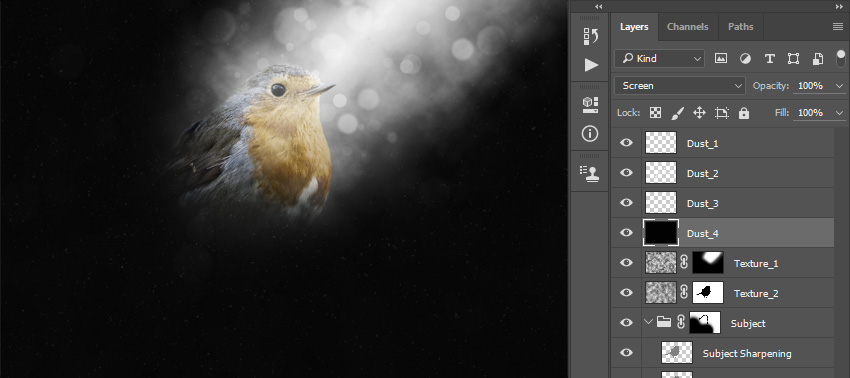The image size is (850, 378).
Task: Toggle layer filtering switch on/off
Action: [x=840, y=59]
